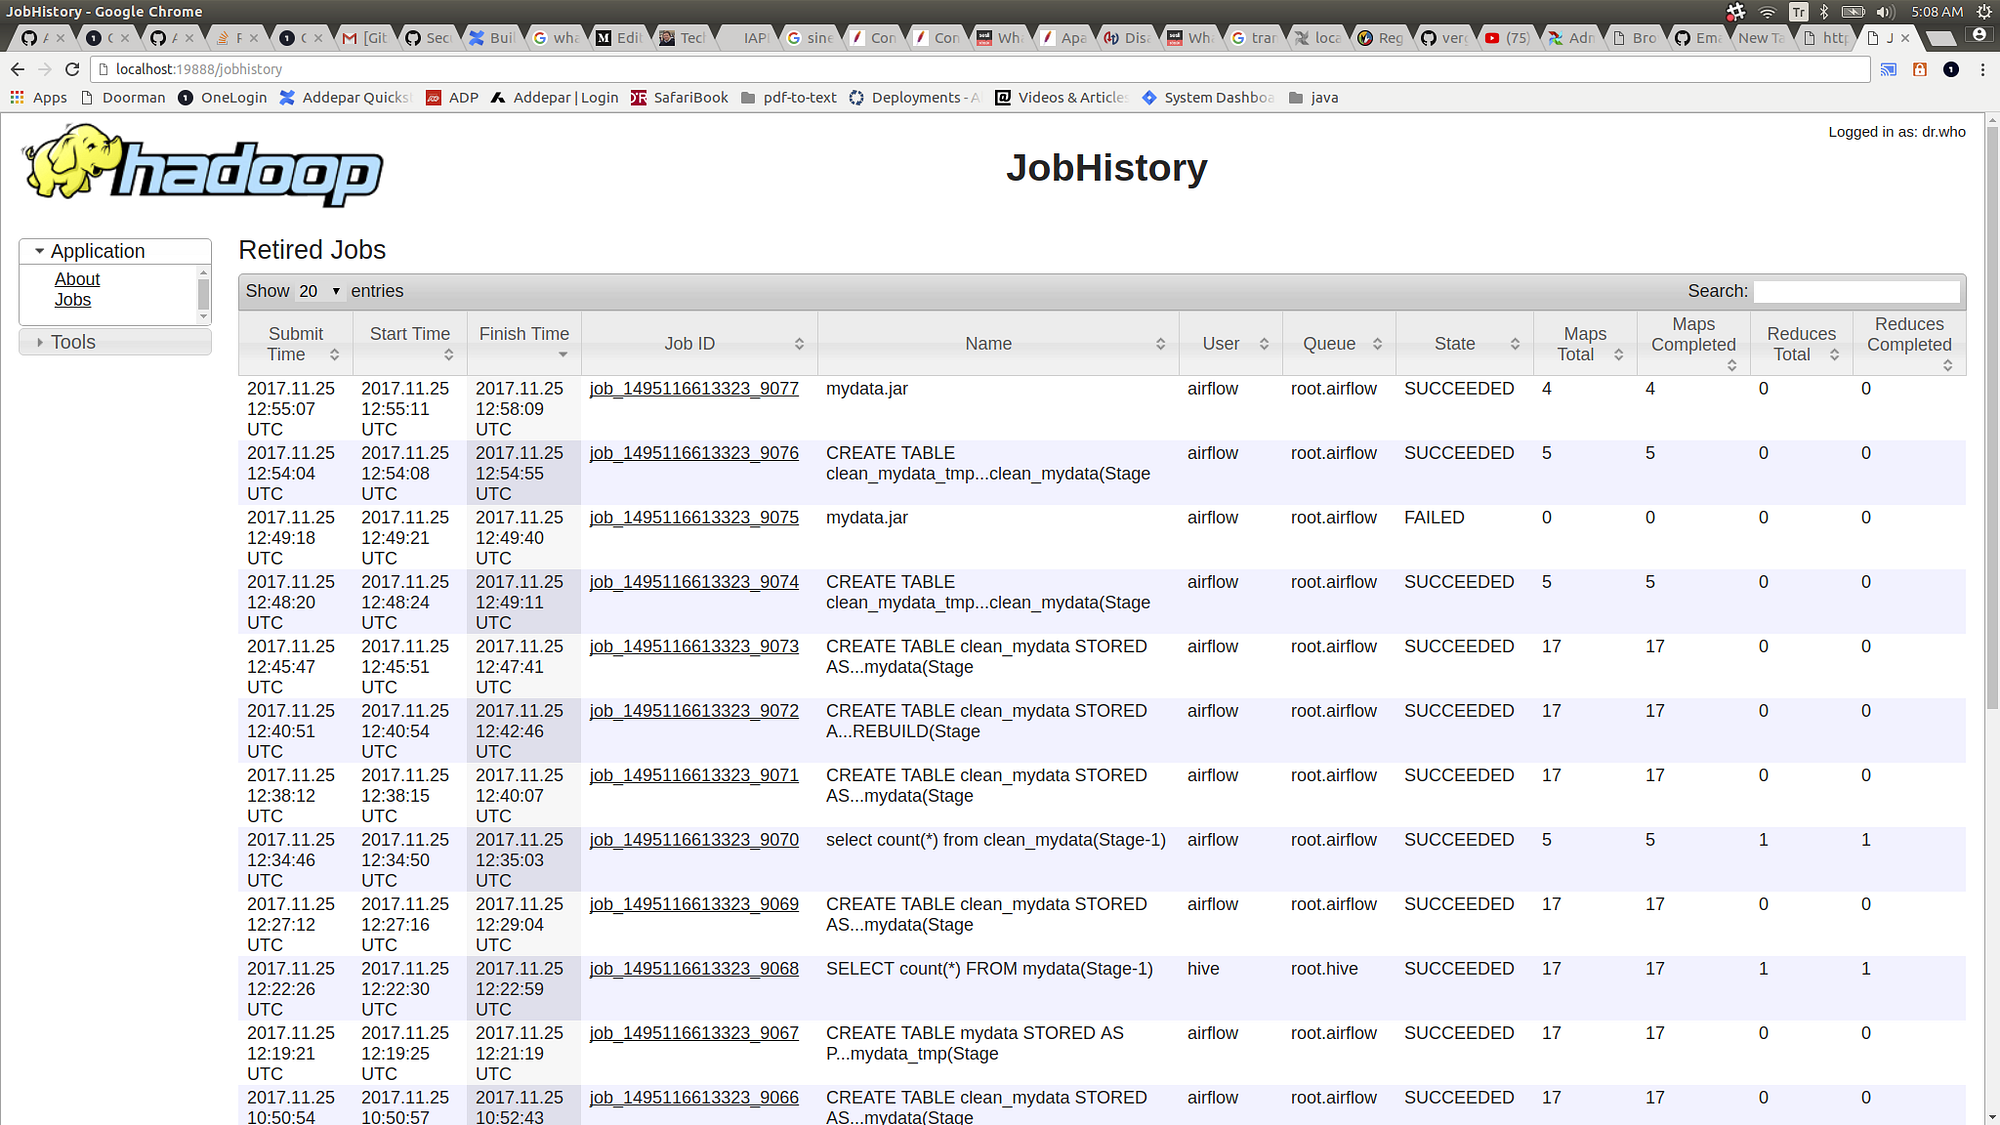
Task: Expand the Tools sidebar section
Action: click(115, 342)
